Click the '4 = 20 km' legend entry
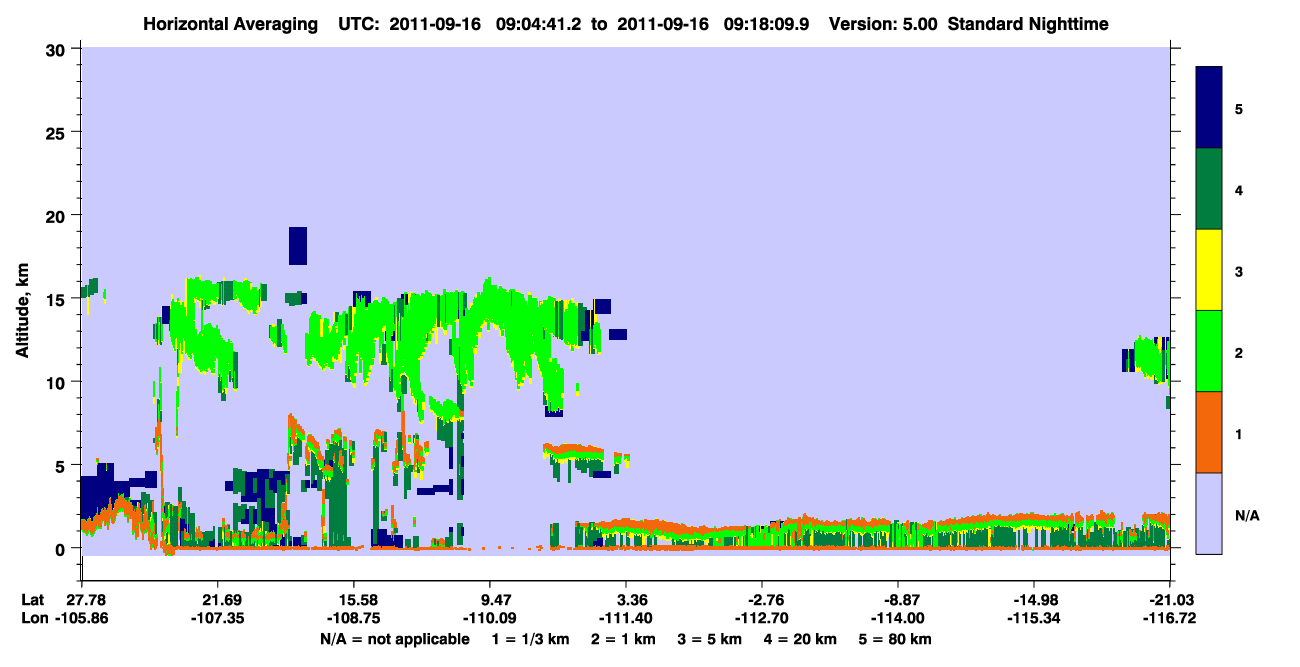 (800, 639)
